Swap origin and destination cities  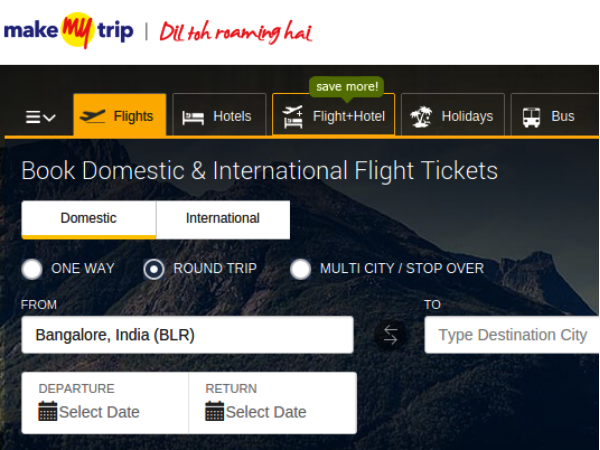tap(390, 336)
